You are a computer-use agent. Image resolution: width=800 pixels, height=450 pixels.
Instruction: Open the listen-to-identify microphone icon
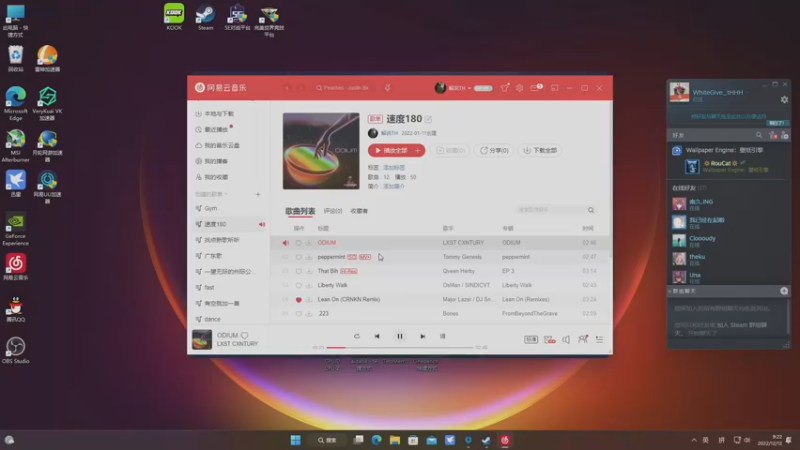pos(388,88)
